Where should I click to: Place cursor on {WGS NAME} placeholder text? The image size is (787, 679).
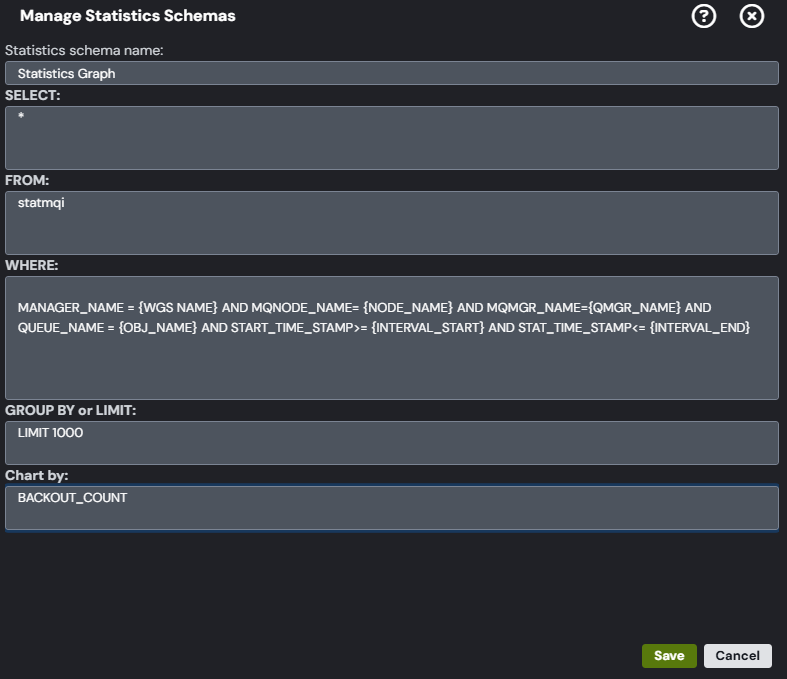pos(178,308)
